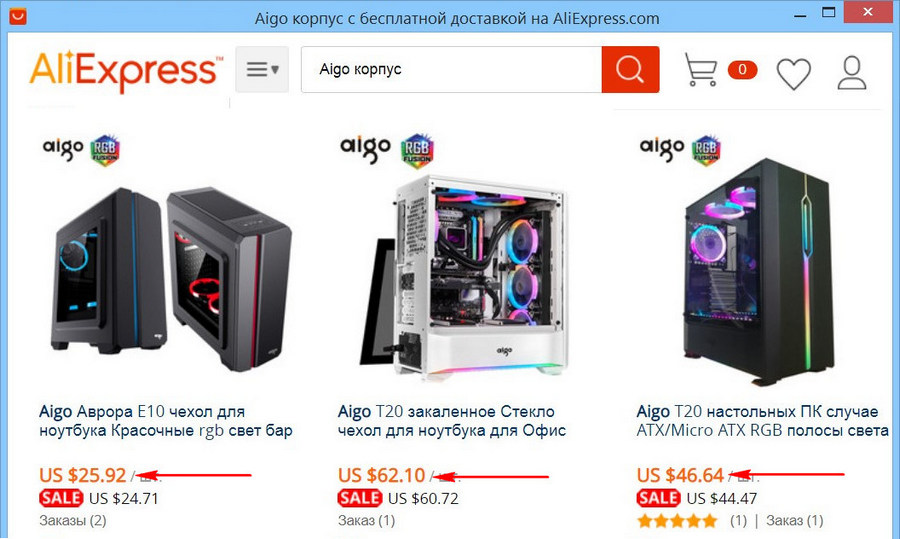Open the Aigo T20 закаленное Стекло title link
Screen dimensions: 900x539
(x=452, y=421)
